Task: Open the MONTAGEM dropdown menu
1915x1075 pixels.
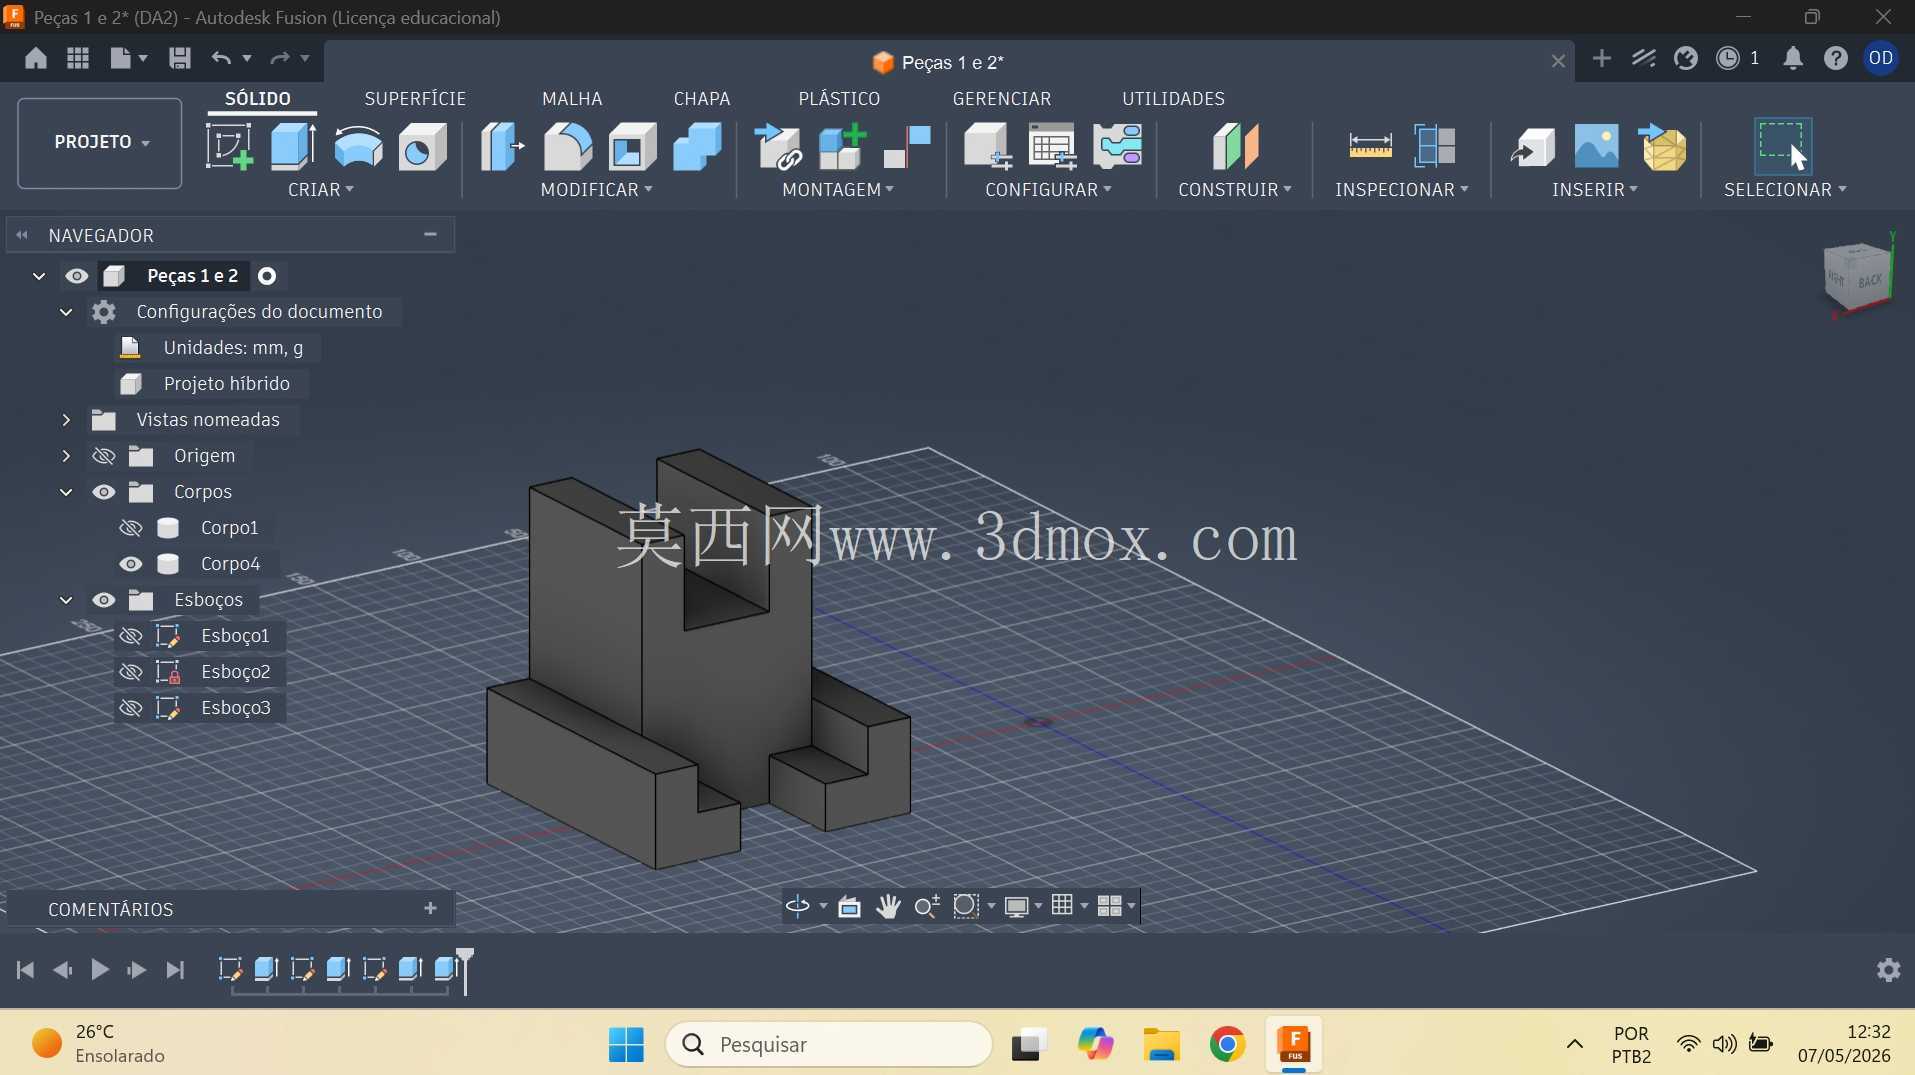Action: (838, 190)
